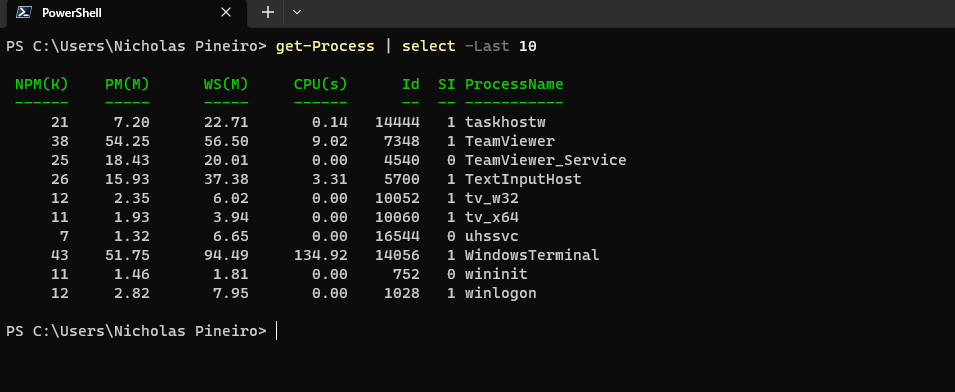Click the WS(M) column header text

pos(226,84)
